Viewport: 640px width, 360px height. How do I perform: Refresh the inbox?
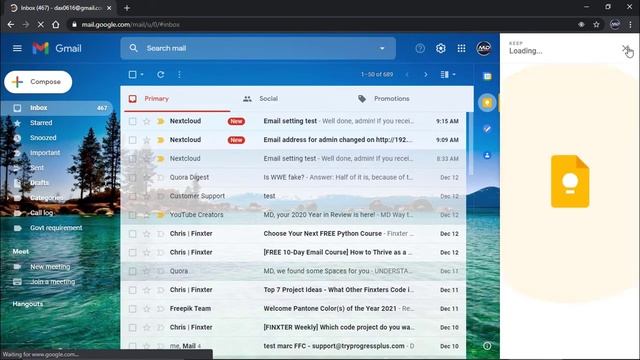160,74
